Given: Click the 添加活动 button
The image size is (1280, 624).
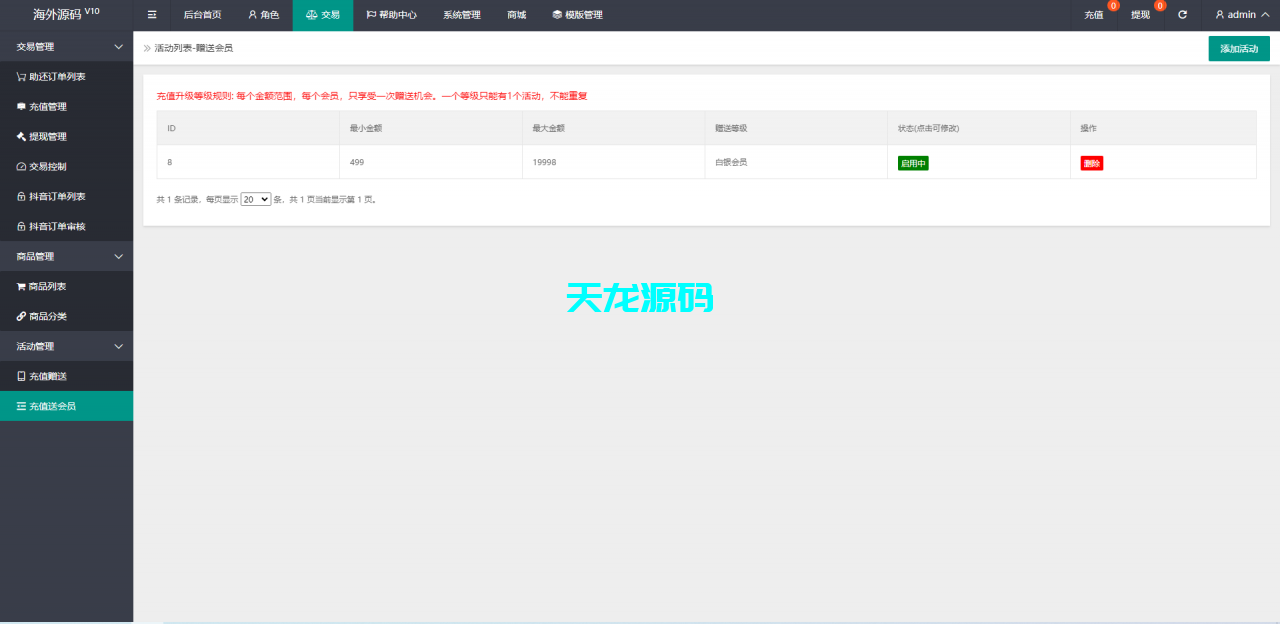Looking at the screenshot, I should pos(1238,48).
